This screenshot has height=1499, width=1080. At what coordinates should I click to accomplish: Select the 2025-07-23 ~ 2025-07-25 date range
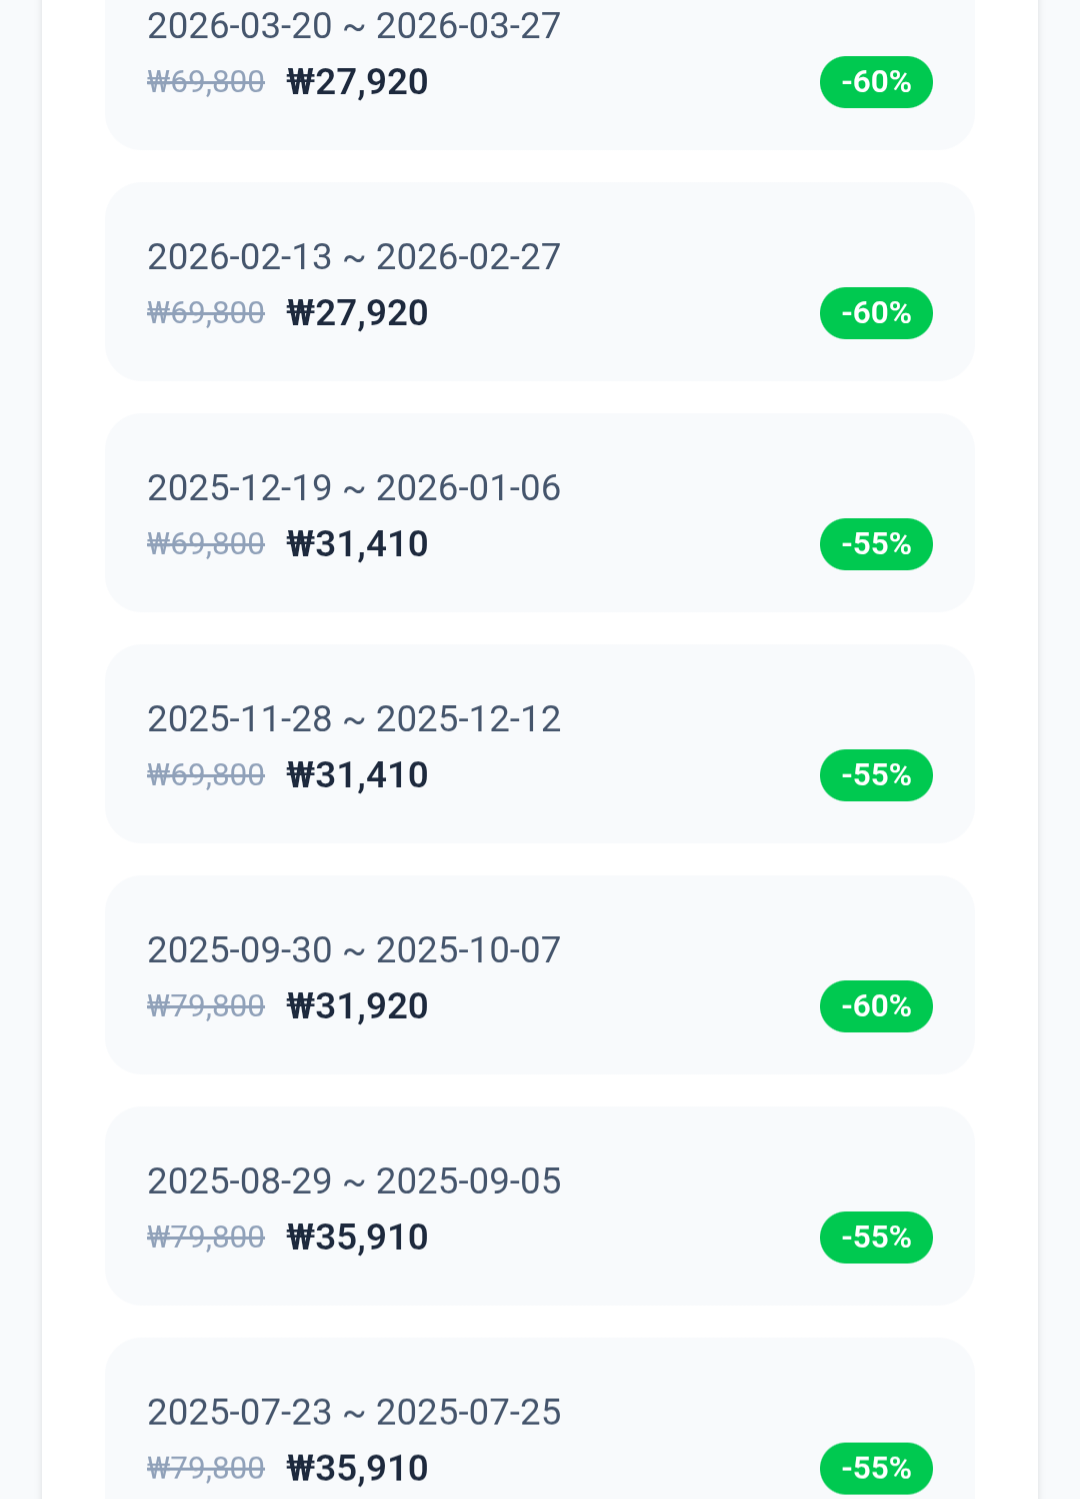click(x=354, y=1412)
